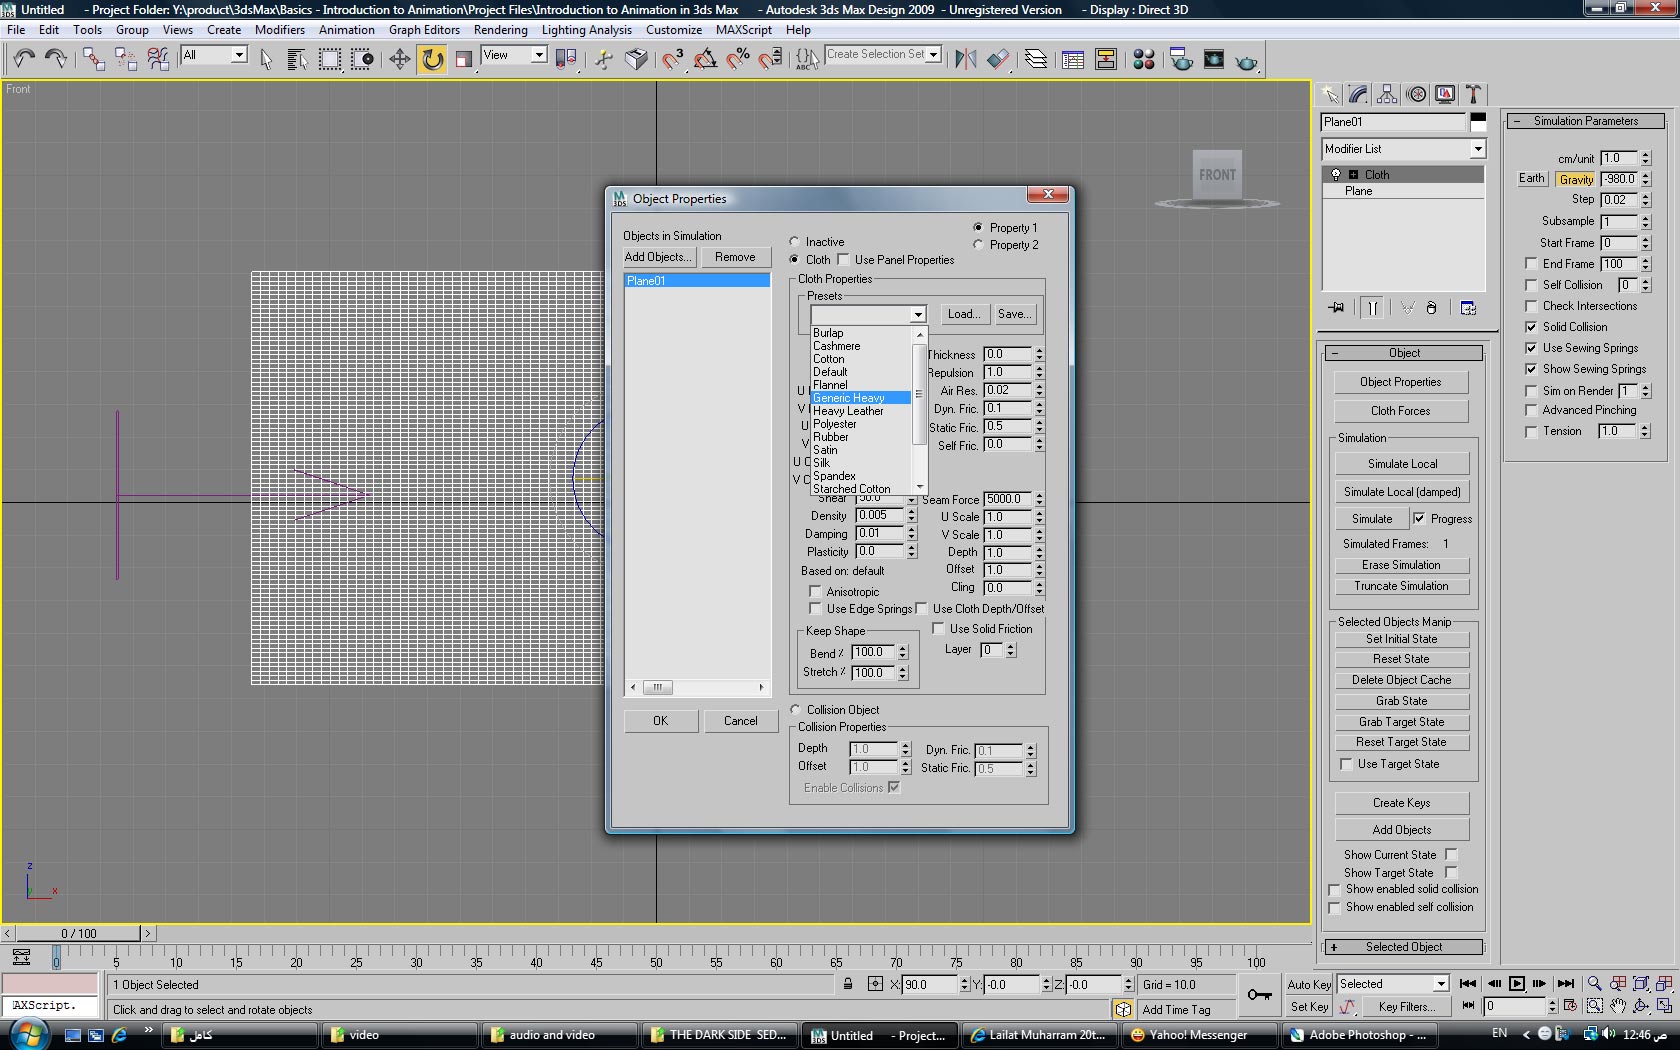Screen dimensions: 1680x1050
Task: Uncheck the Solid Collision checkbox
Action: (1531, 327)
